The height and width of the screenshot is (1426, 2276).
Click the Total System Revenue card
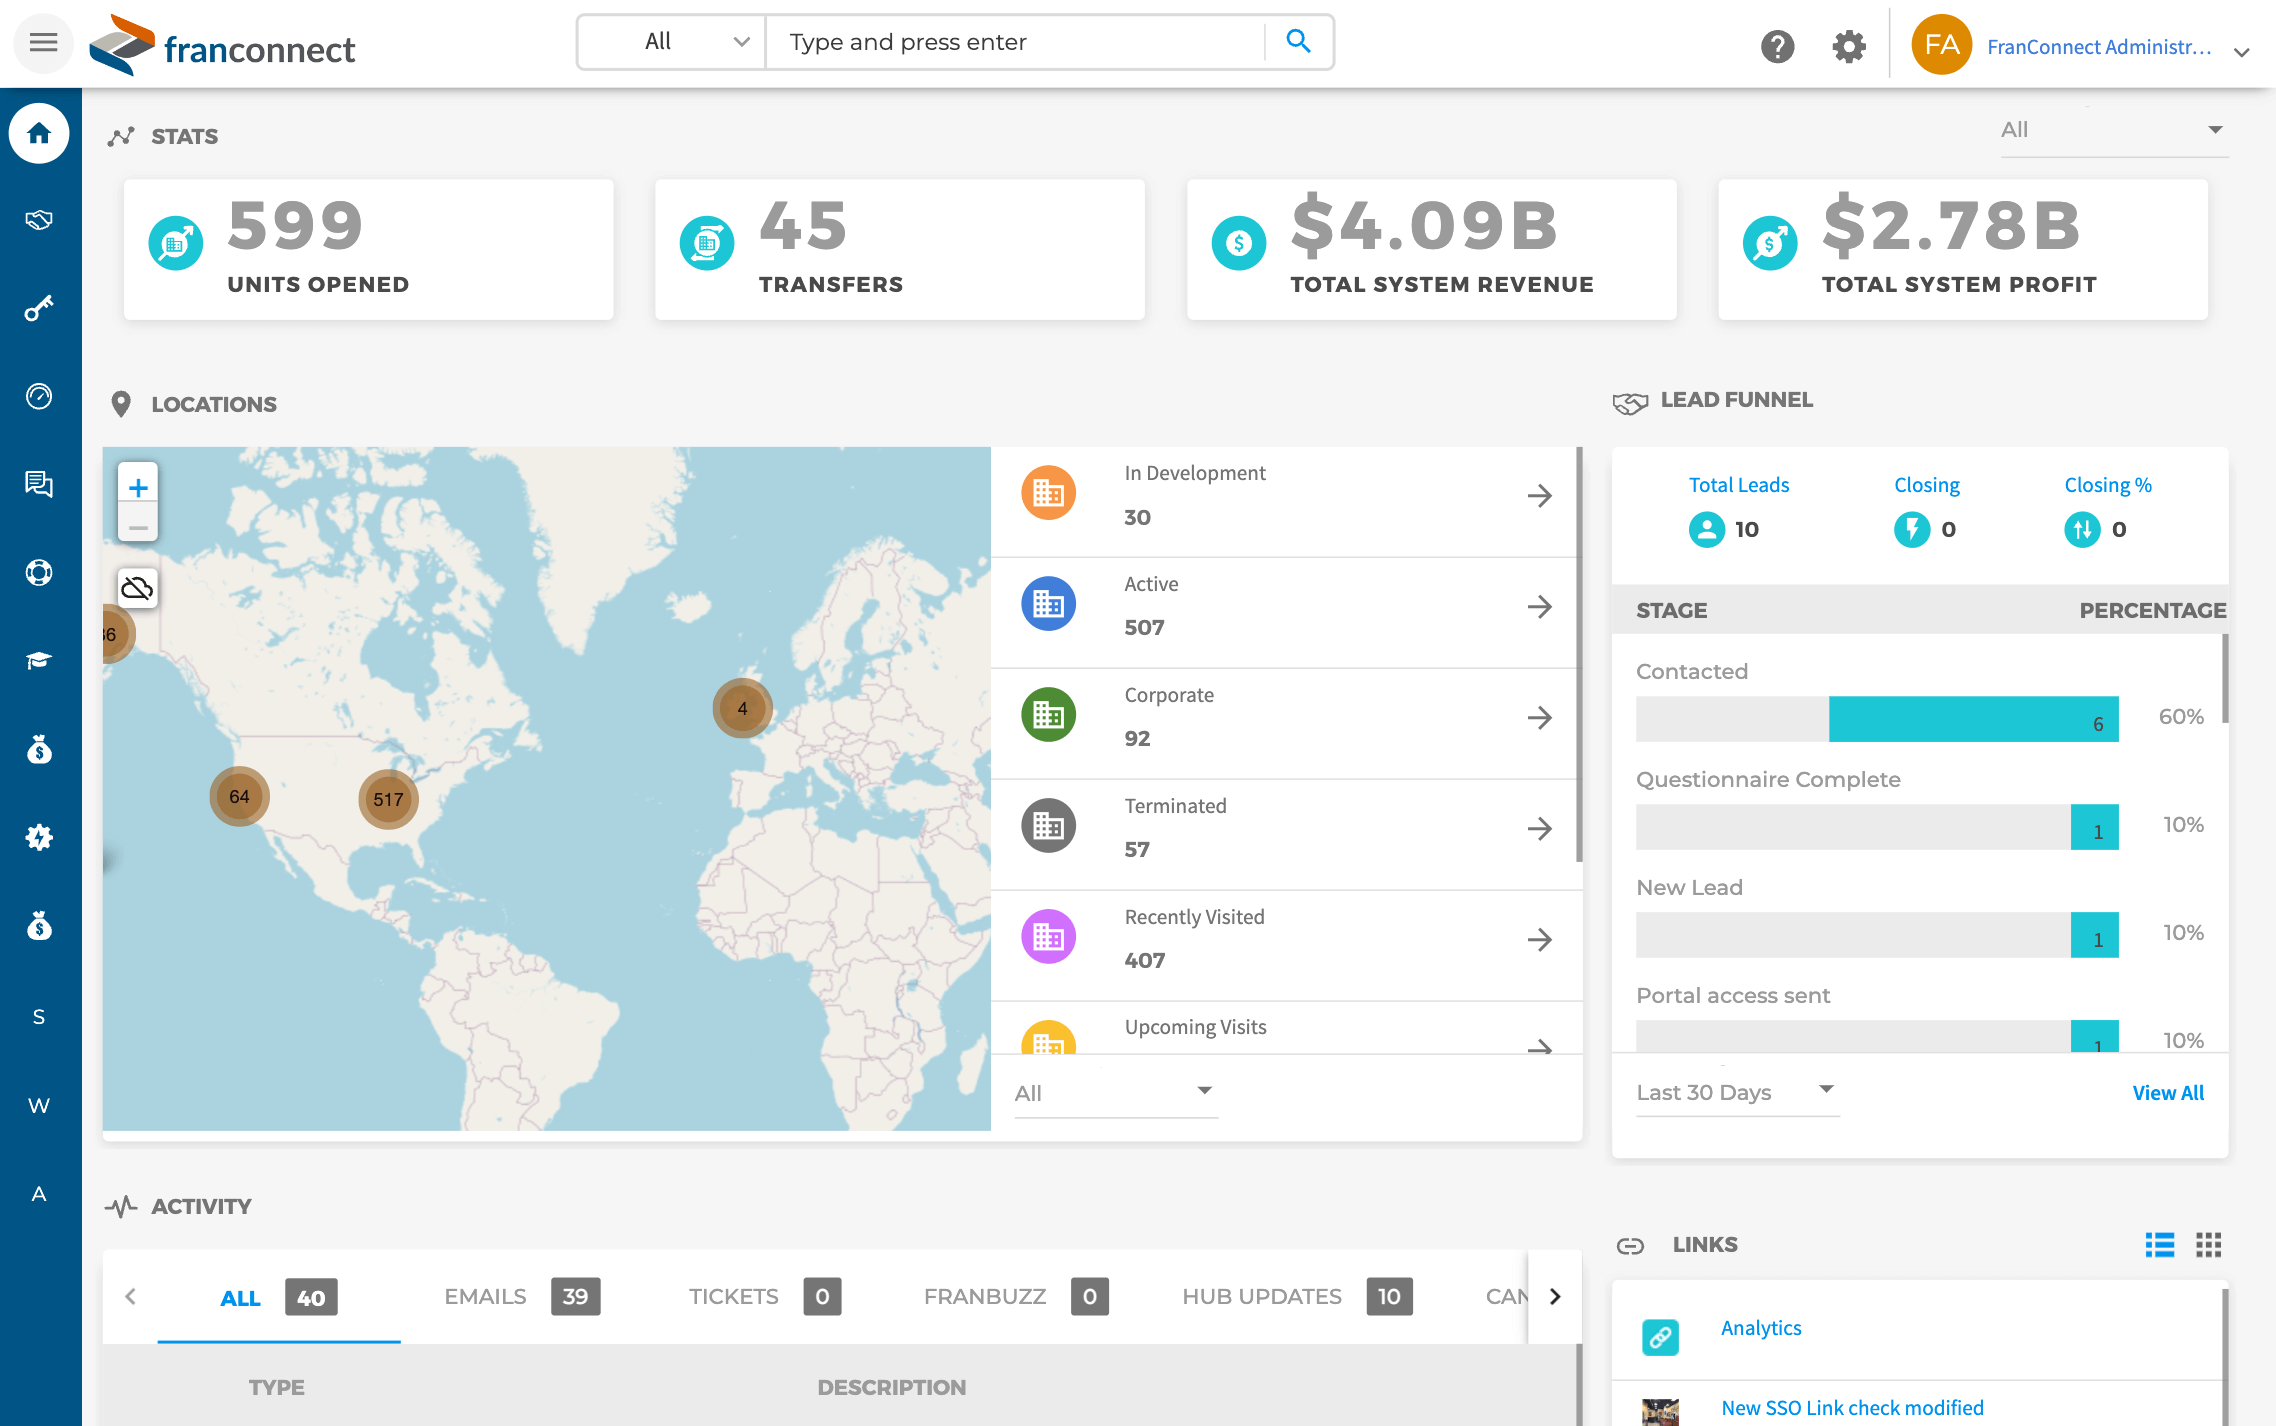click(x=1431, y=249)
